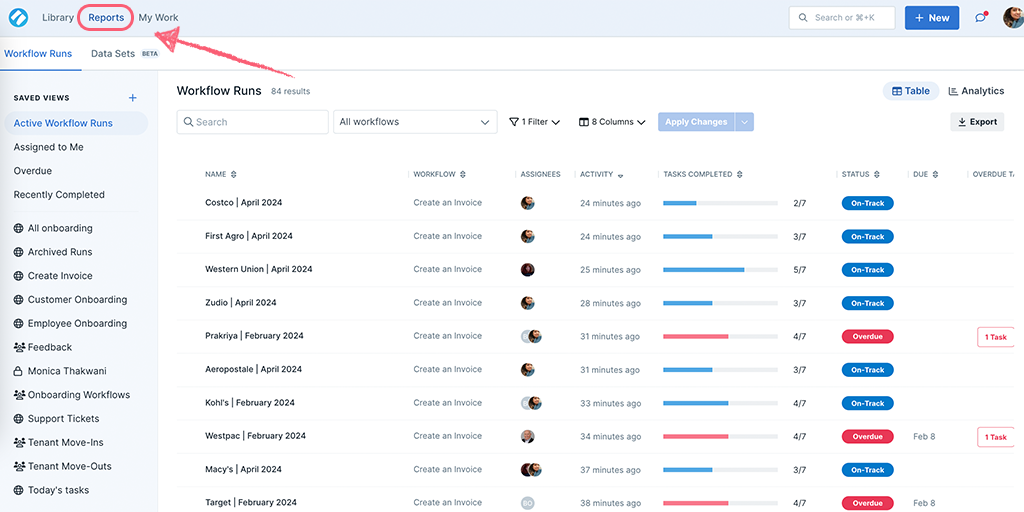Open the Costco | April 2024 run
The width and height of the screenshot is (1024, 512).
coord(244,202)
